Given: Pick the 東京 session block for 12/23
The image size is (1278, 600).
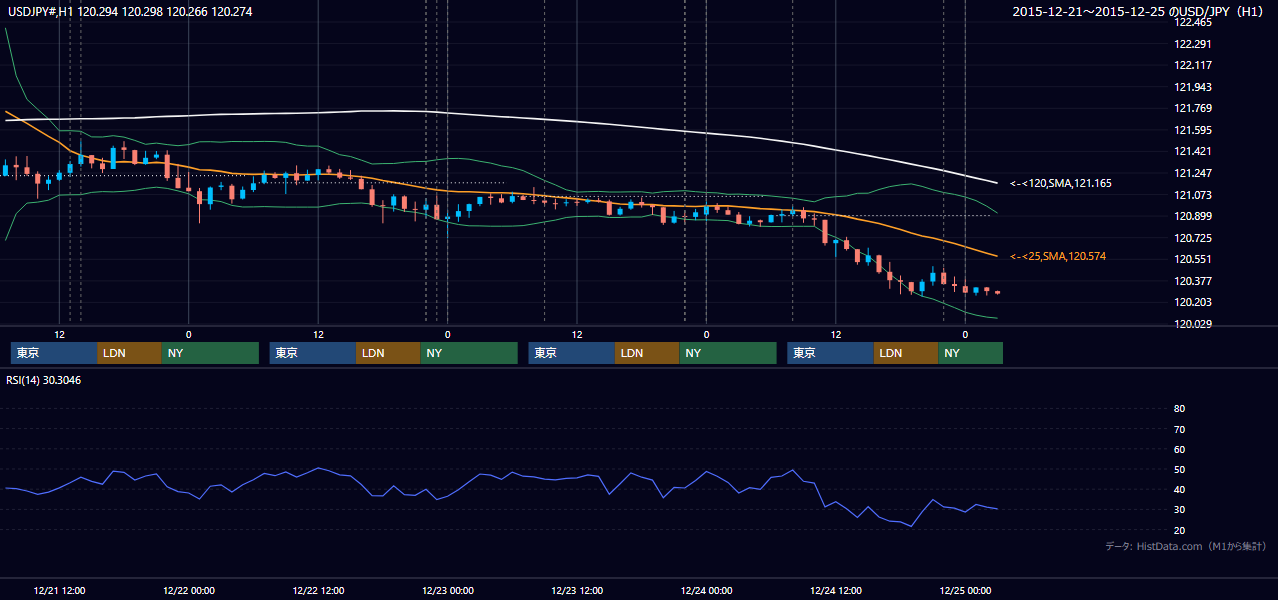Looking at the screenshot, I should 572,353.
